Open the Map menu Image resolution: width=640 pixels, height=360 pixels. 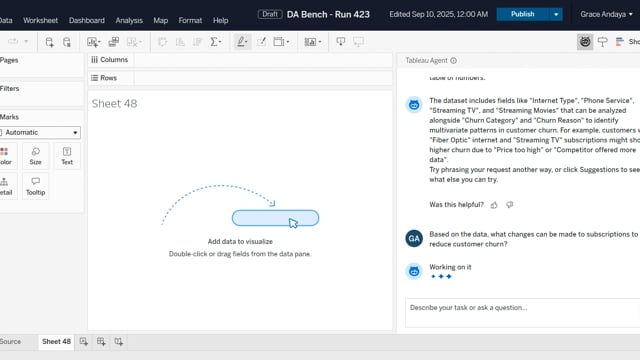(x=160, y=20)
